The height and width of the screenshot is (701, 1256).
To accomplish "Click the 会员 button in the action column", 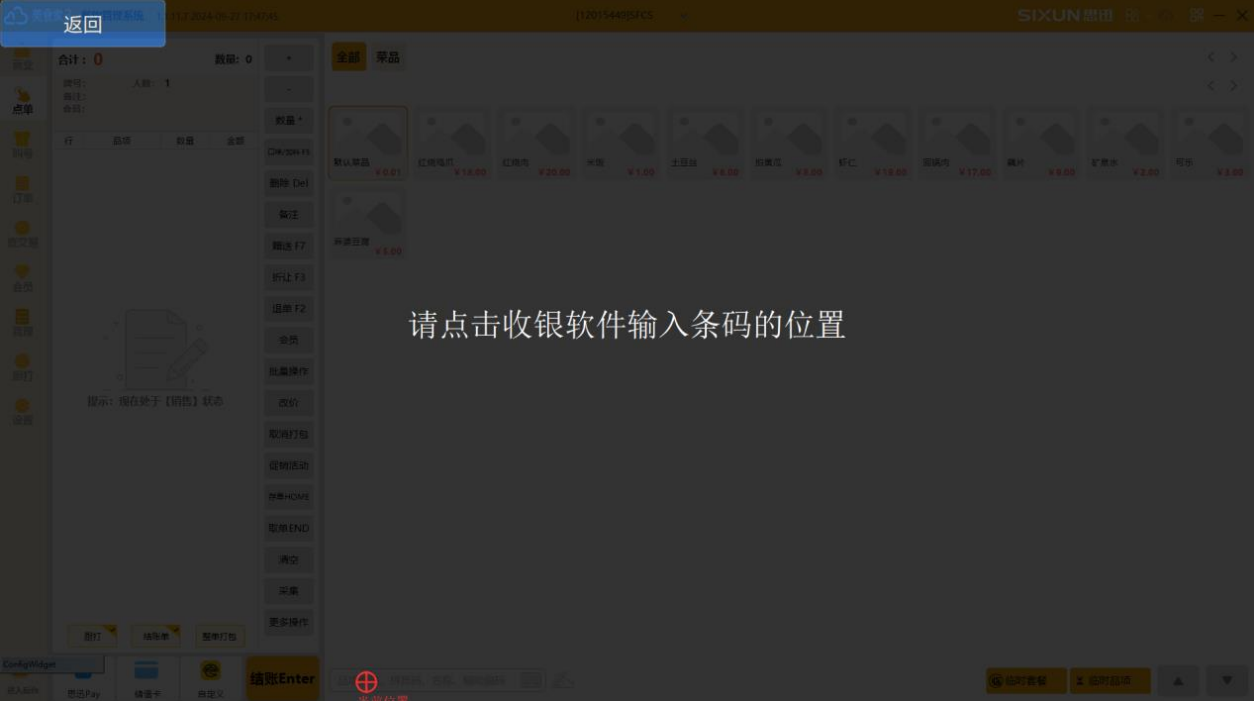I will [289, 340].
